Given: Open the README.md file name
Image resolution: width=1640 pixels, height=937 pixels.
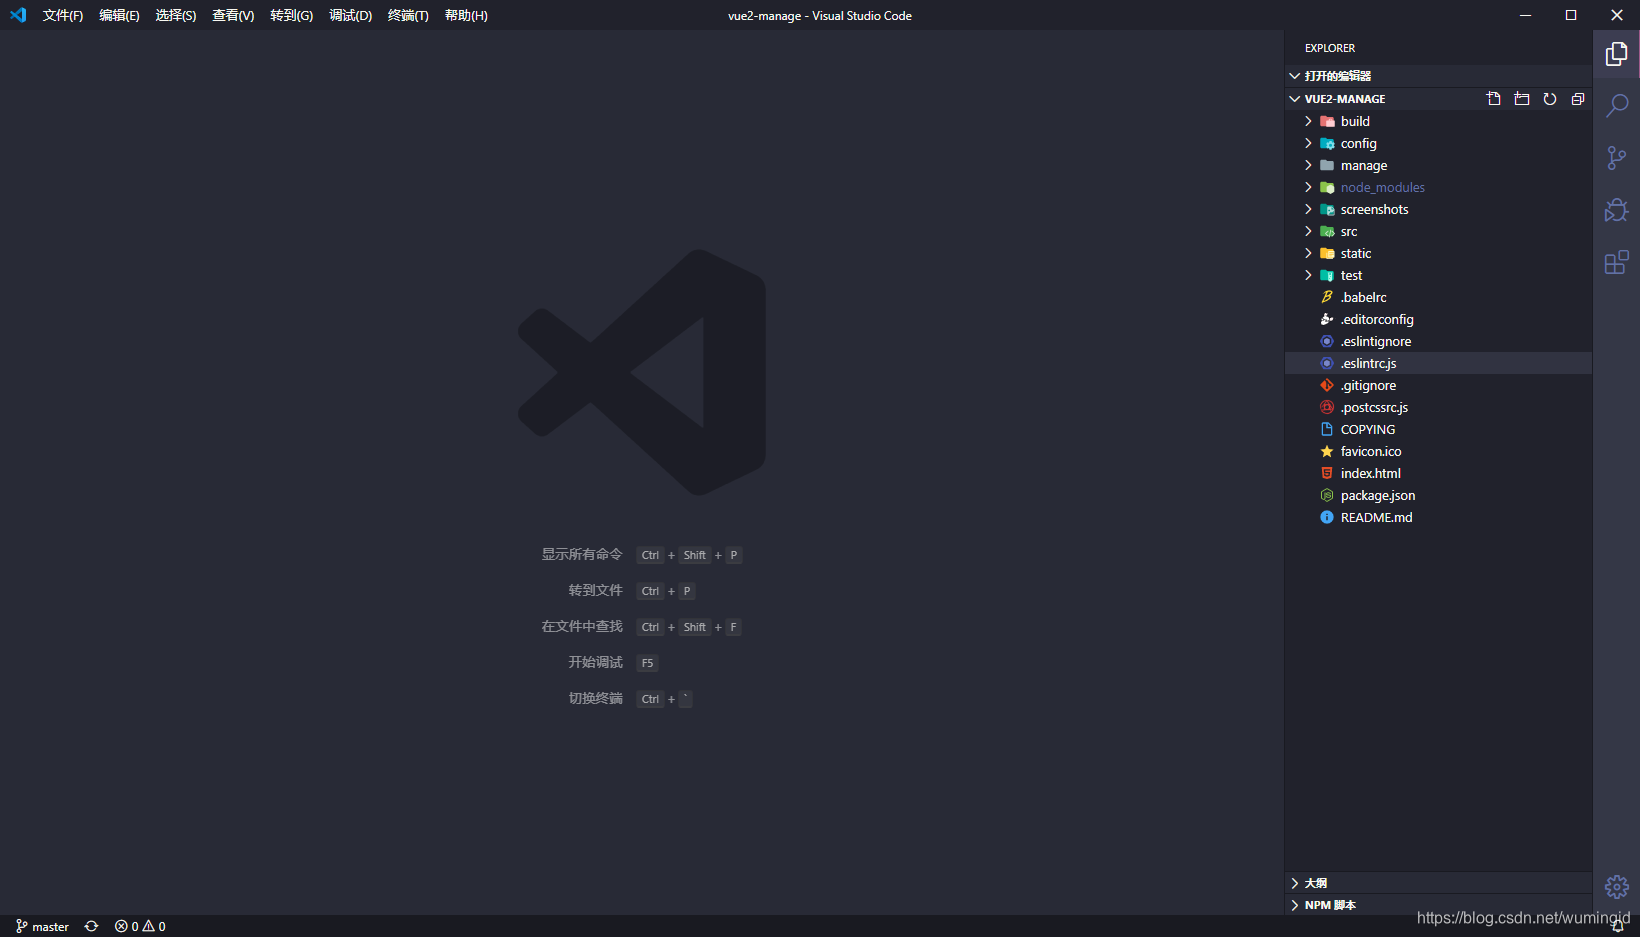Looking at the screenshot, I should [1377, 517].
